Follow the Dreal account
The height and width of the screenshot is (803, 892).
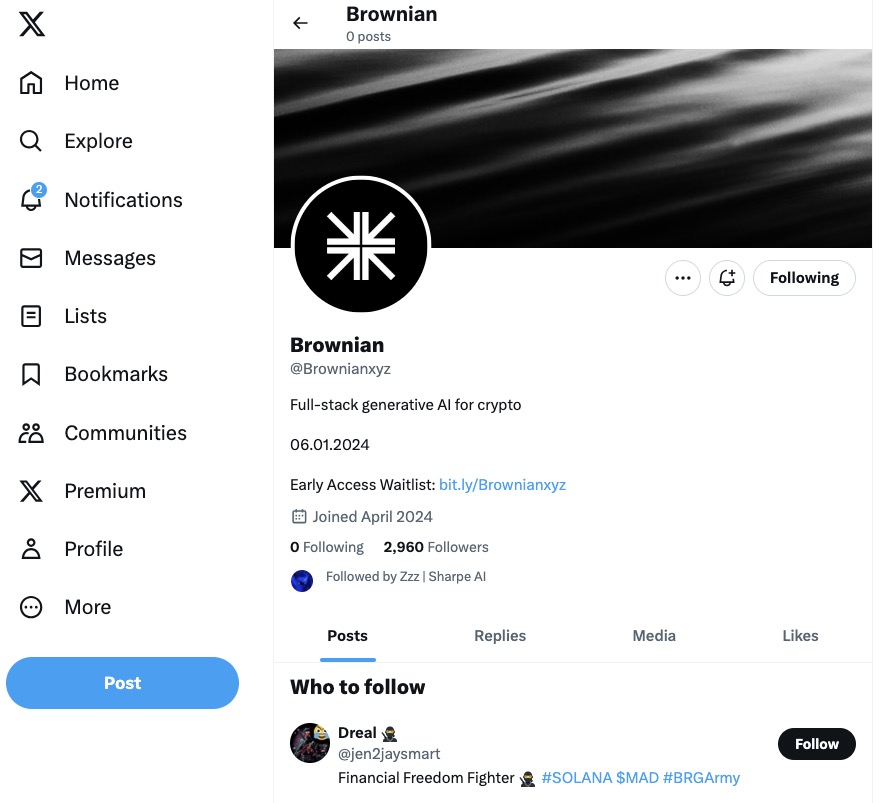click(816, 744)
